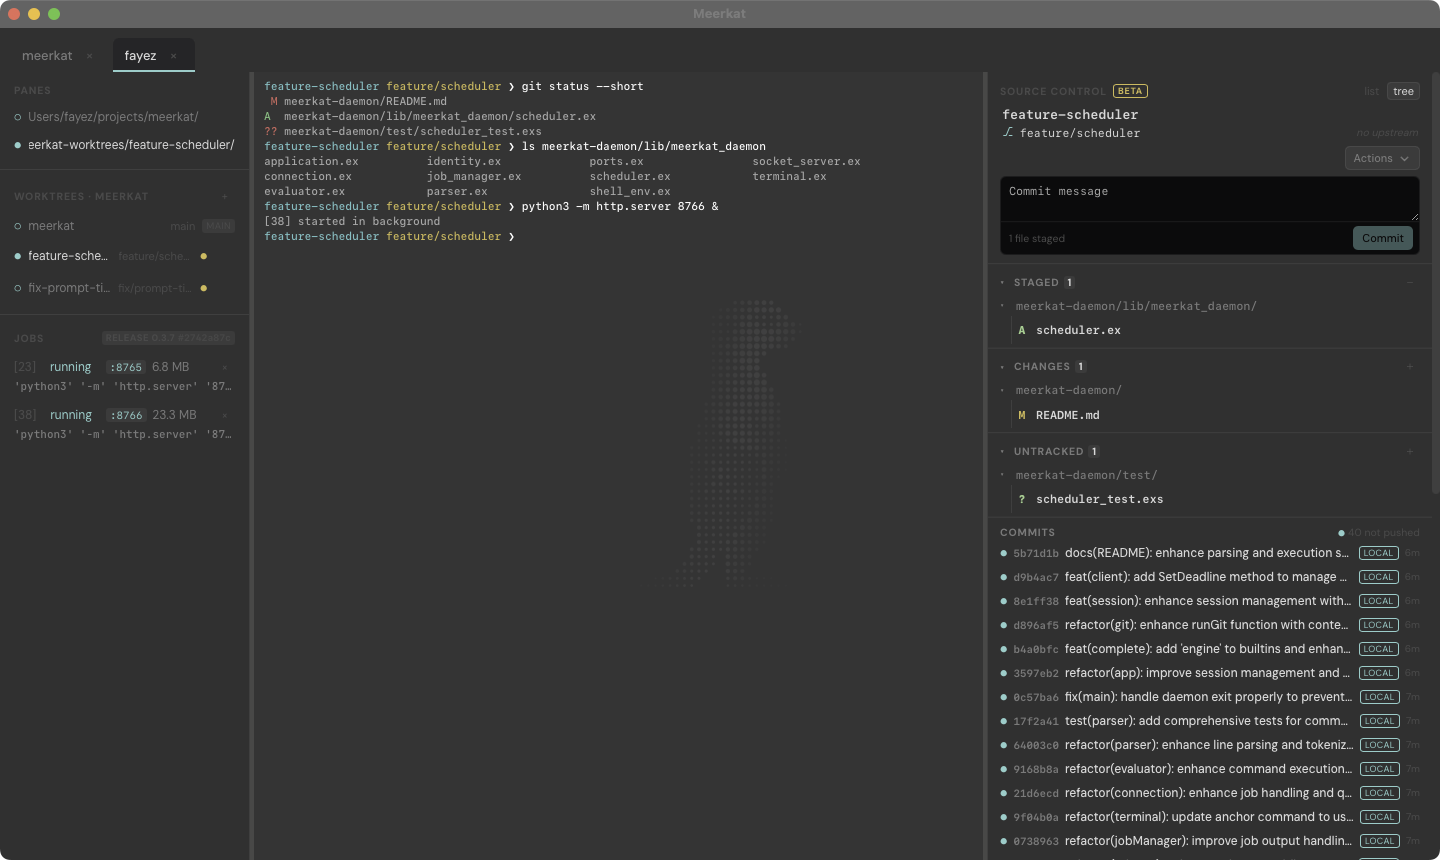Screen dimensions: 1440x860
Task: Select running job 23
Action: [x=124, y=377]
